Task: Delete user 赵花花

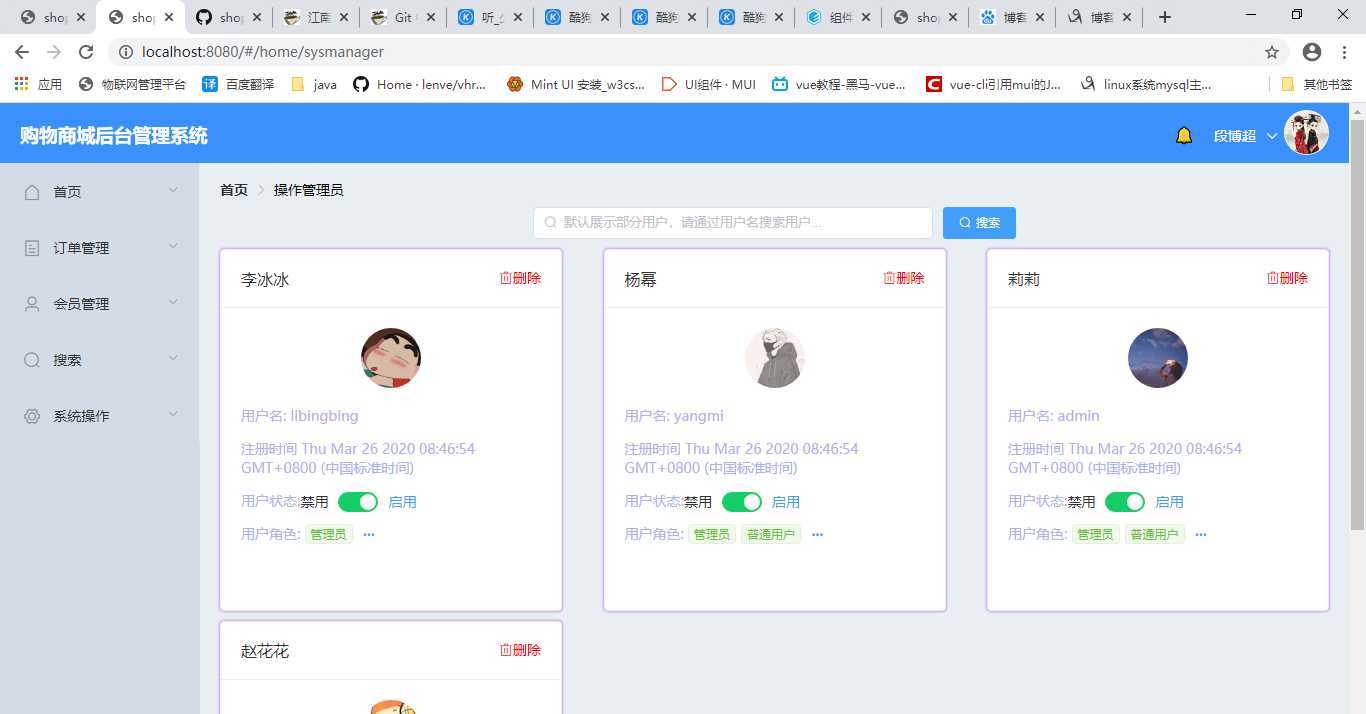Action: 520,650
